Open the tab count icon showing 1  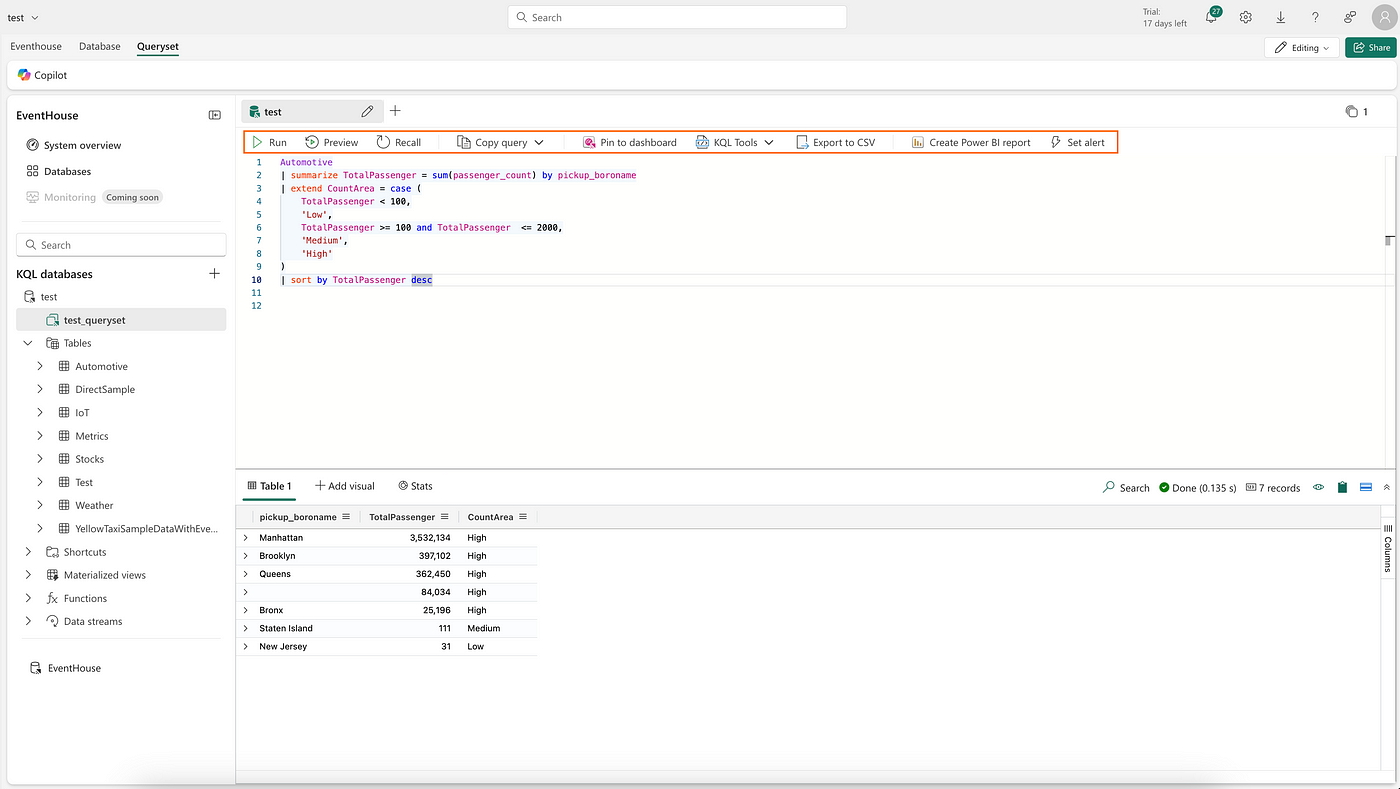[x=1357, y=112]
